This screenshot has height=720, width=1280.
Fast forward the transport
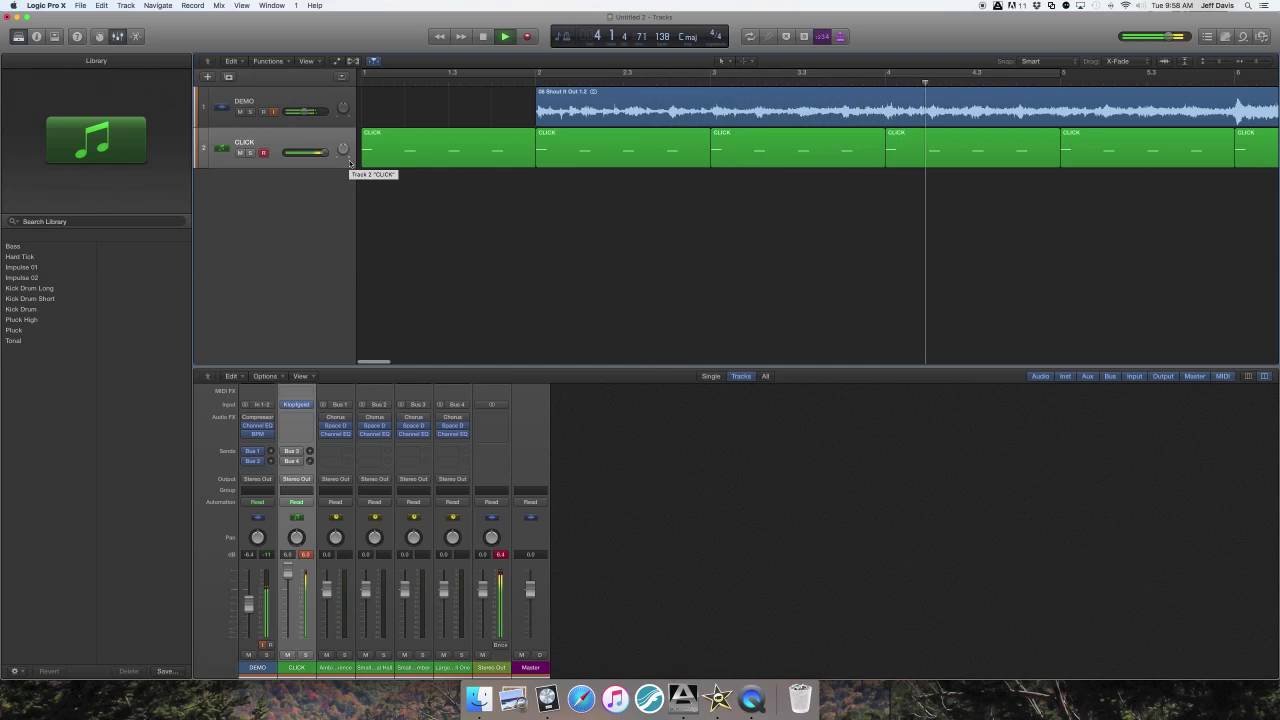click(x=461, y=37)
